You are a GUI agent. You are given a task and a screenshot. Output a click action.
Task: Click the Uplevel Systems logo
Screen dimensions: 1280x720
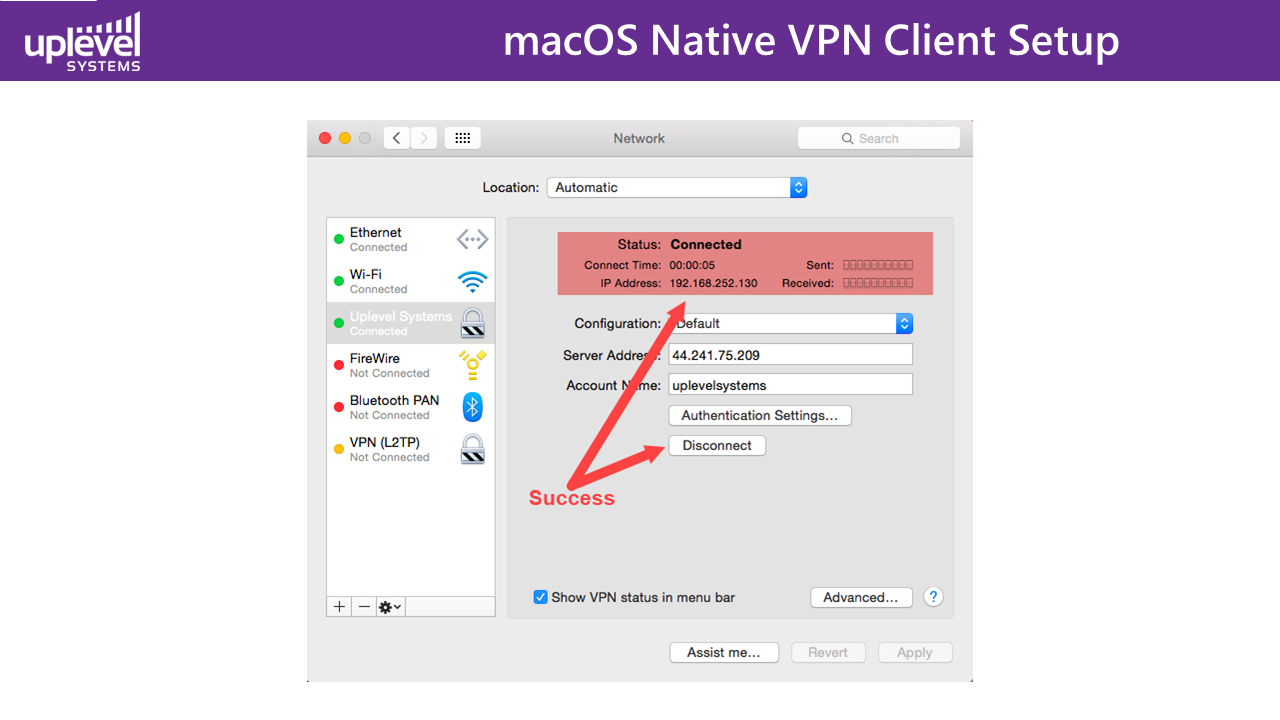(83, 42)
